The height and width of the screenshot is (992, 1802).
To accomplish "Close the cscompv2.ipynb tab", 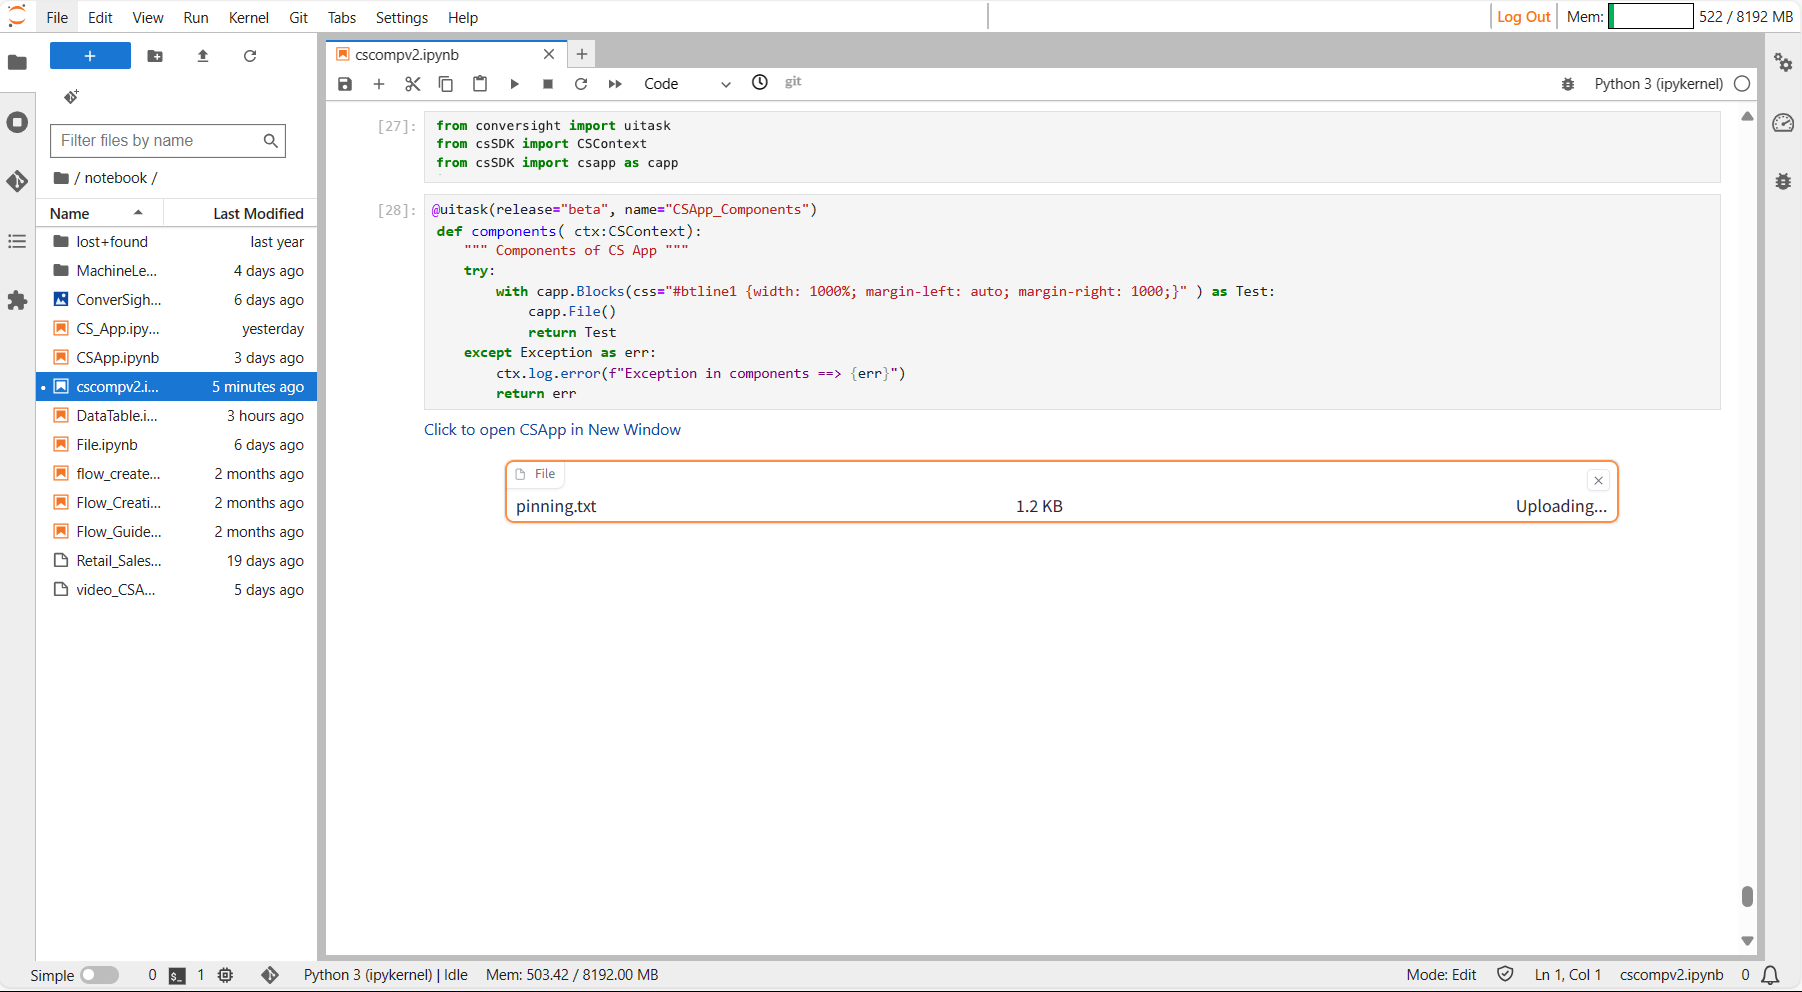I will (x=549, y=55).
